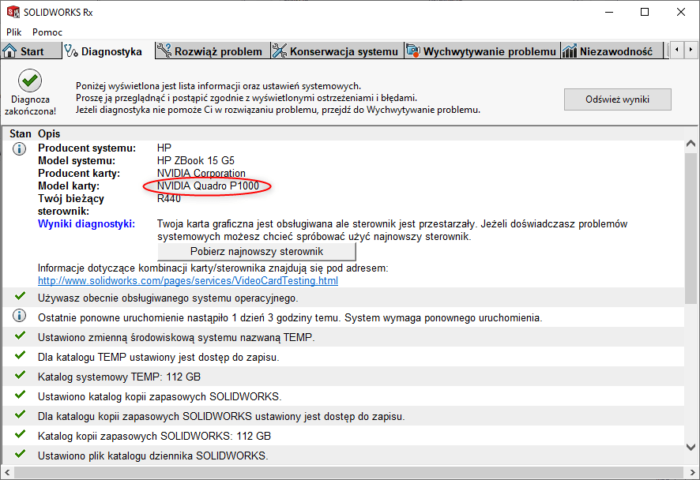Open the VideoCardTesting.html link
This screenshot has width=700, height=480.
coord(188,280)
